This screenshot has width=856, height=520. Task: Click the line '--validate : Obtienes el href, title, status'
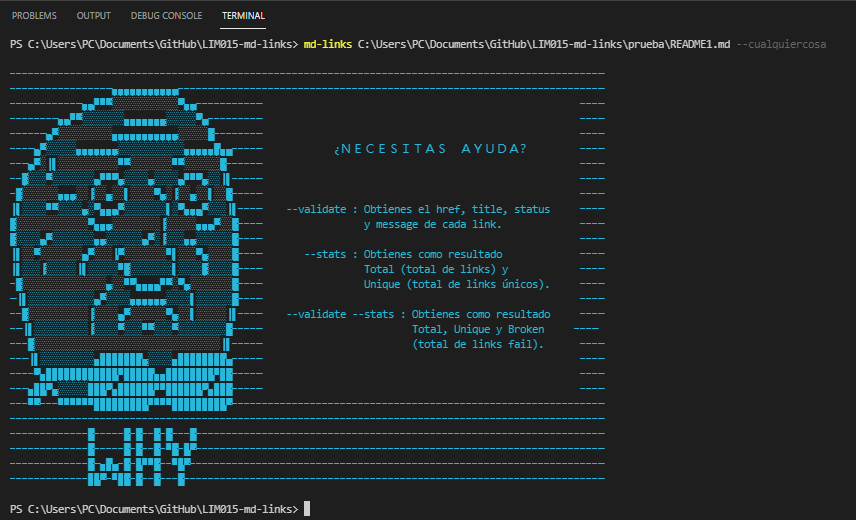tap(418, 209)
